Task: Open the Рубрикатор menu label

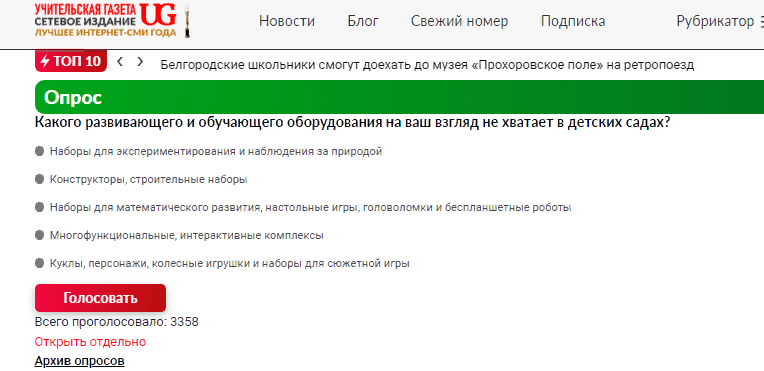Action: [714, 21]
